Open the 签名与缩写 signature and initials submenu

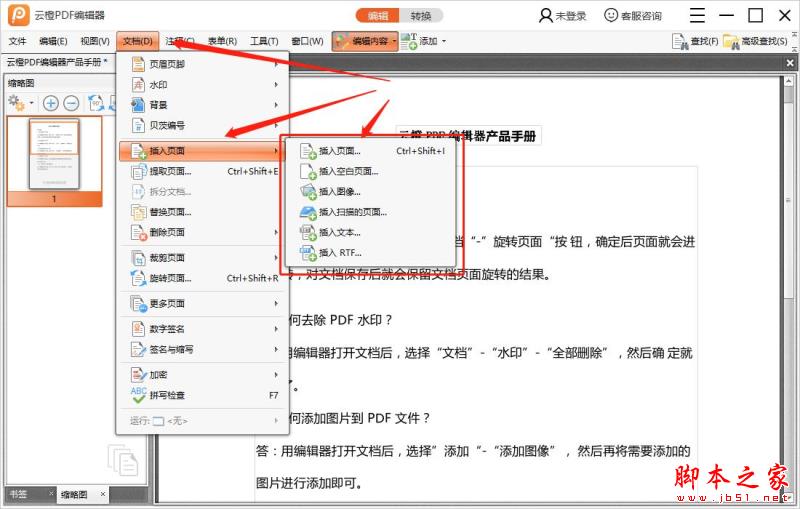pos(204,349)
